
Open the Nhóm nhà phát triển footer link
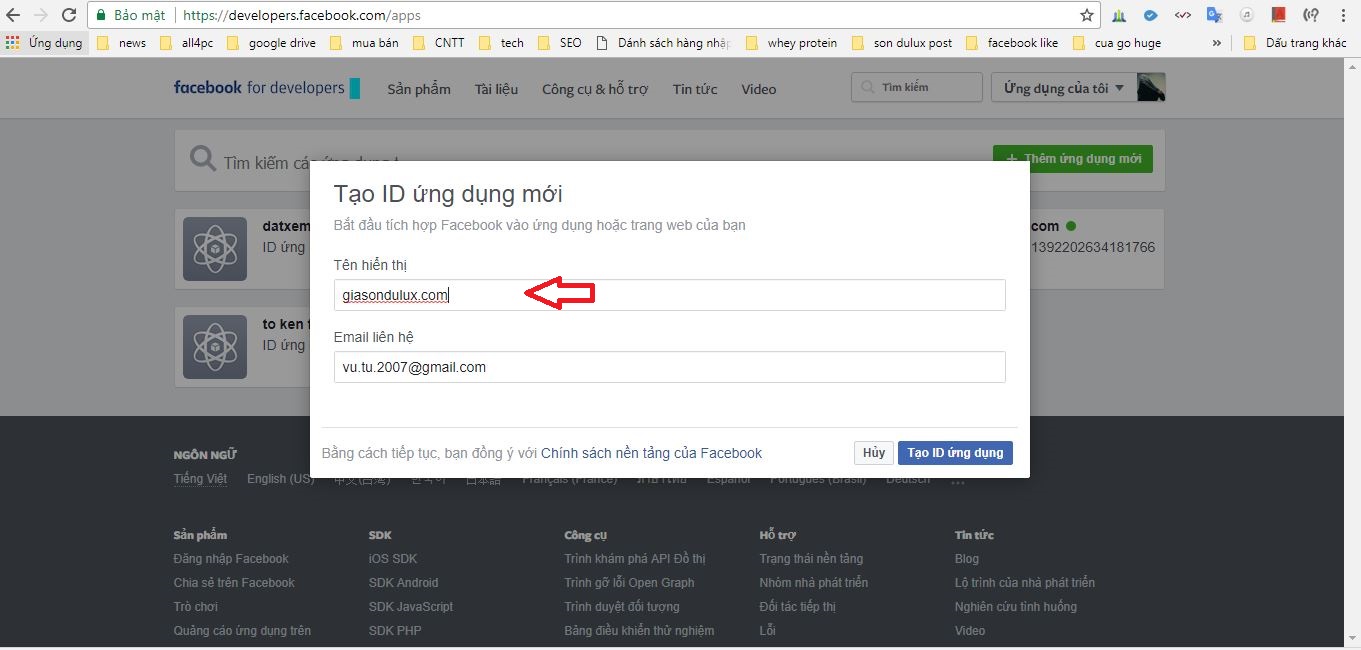tap(814, 583)
